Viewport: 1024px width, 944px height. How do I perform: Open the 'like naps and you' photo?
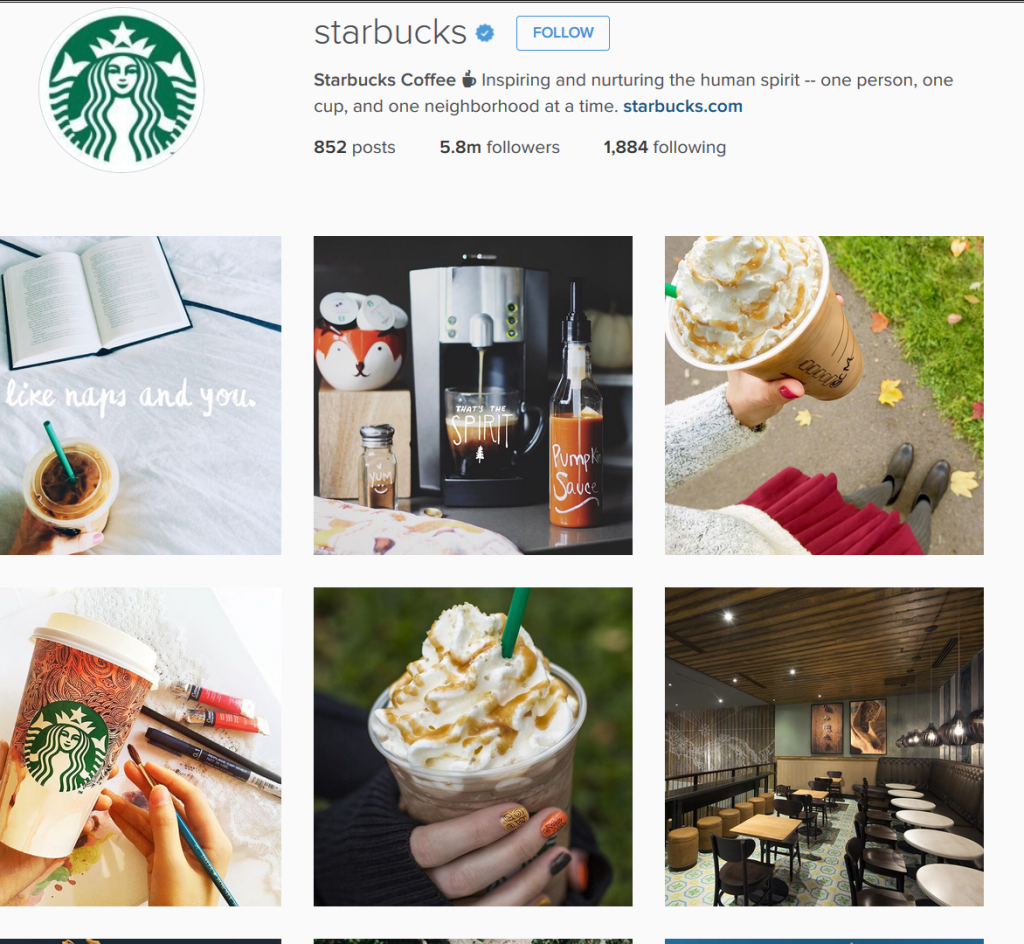(140, 396)
